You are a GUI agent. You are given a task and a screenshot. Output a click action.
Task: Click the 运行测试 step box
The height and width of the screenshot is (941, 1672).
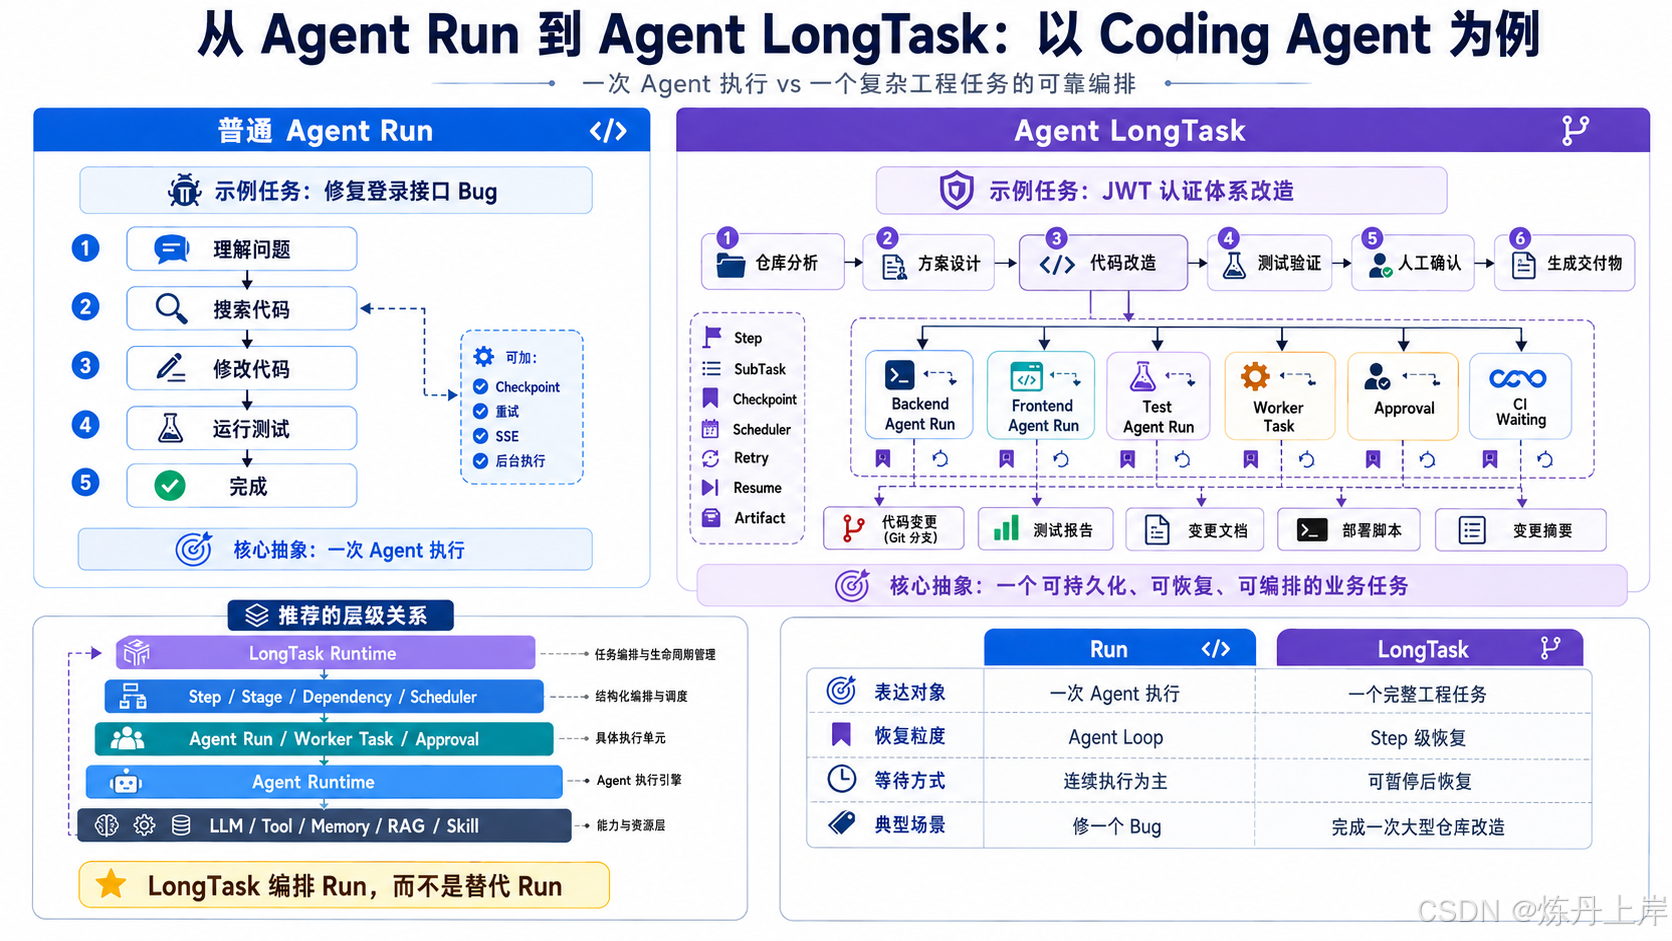(x=241, y=428)
